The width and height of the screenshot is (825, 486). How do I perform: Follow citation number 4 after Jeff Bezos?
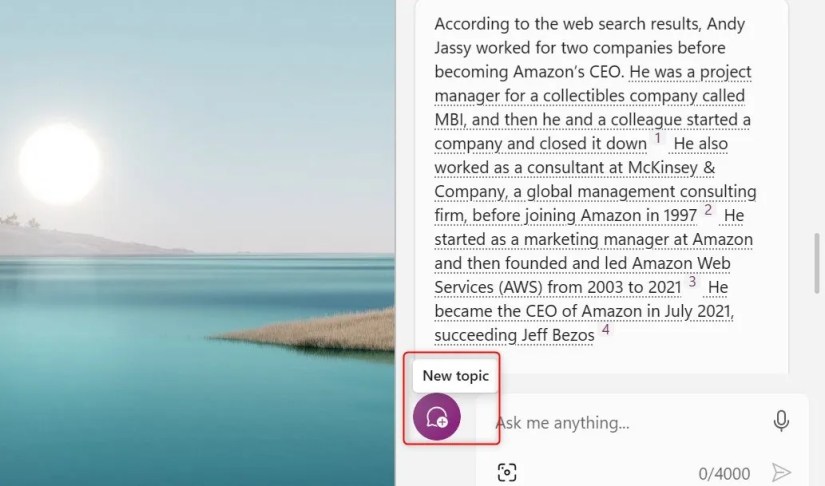(x=606, y=330)
